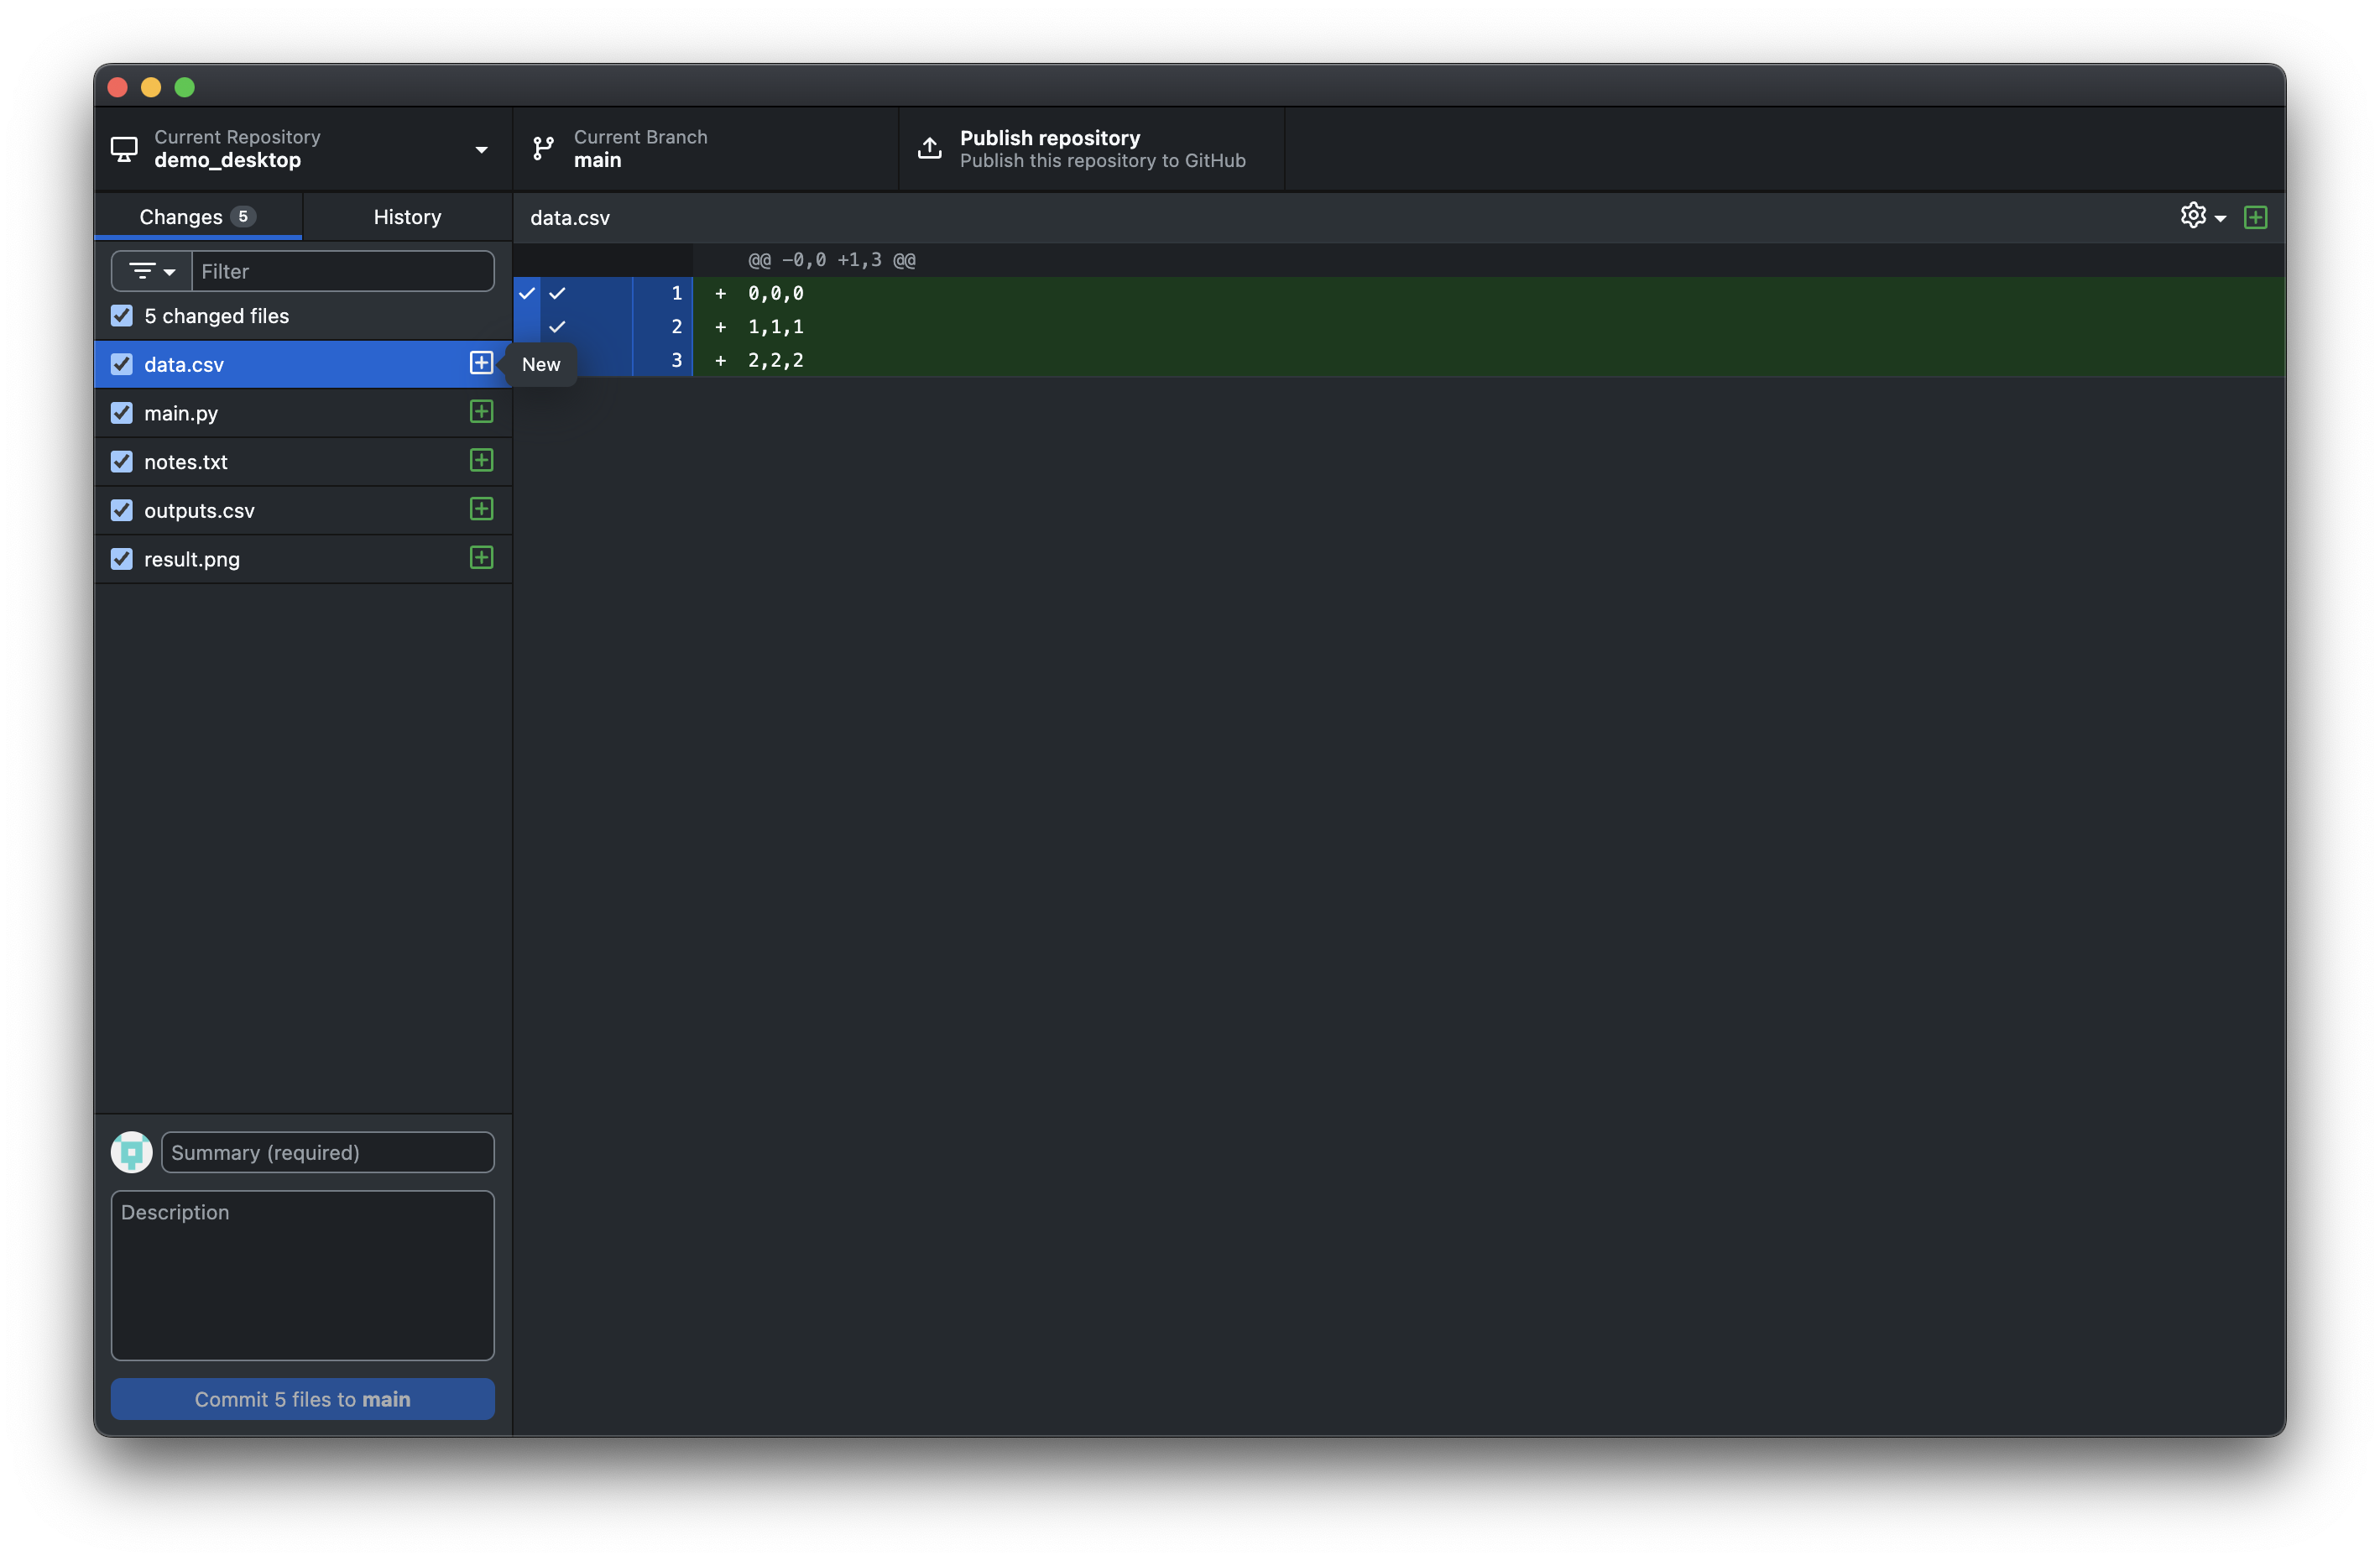Select main.py in changed files list

point(303,413)
